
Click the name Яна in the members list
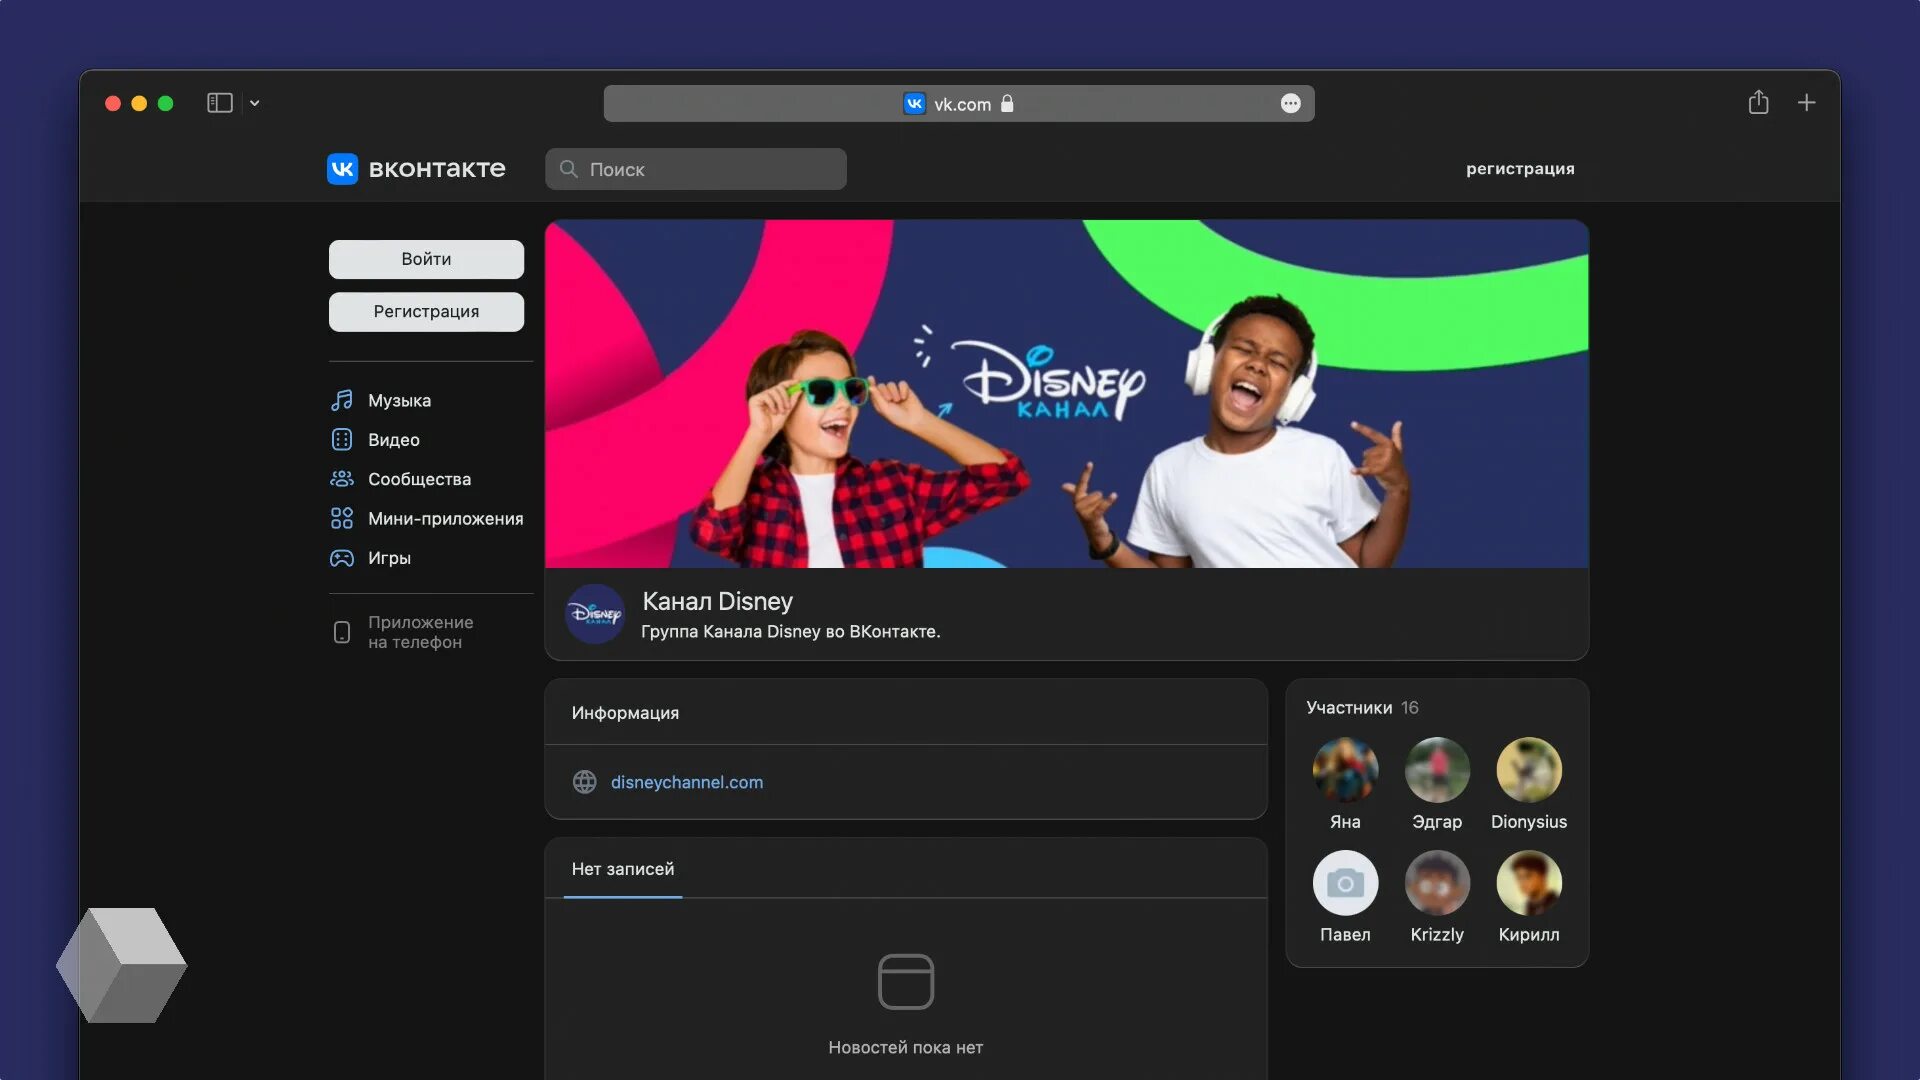(x=1345, y=822)
